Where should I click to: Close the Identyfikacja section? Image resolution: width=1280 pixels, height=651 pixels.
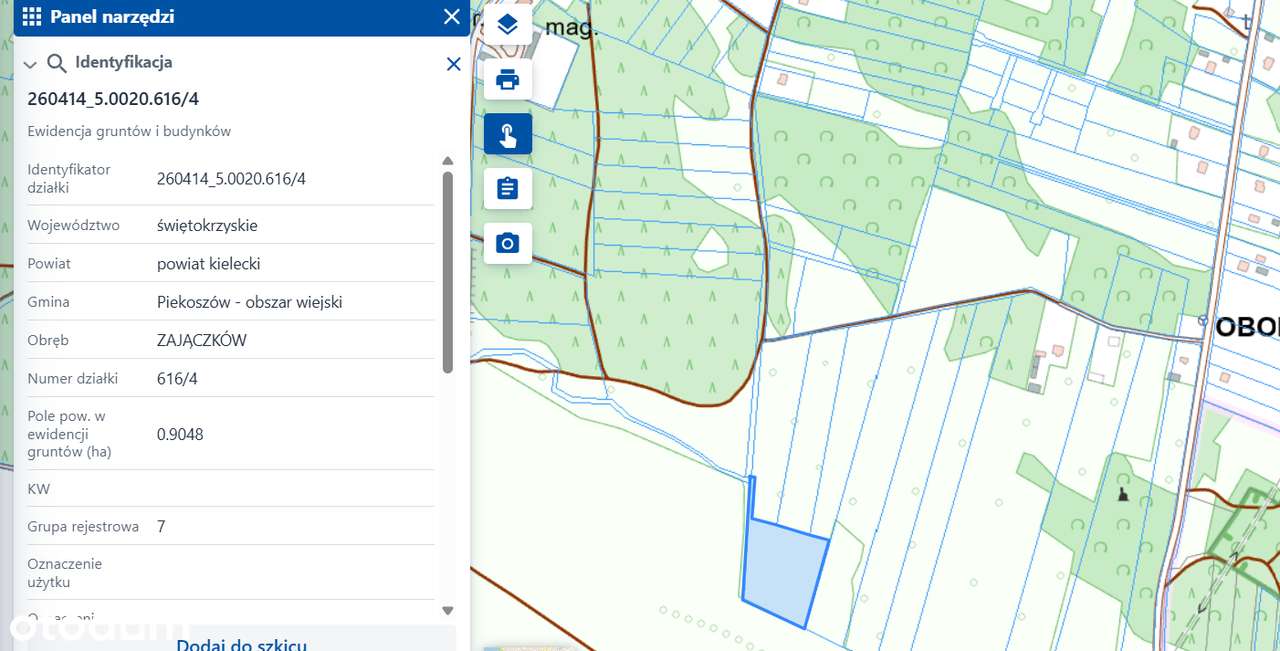coord(453,64)
